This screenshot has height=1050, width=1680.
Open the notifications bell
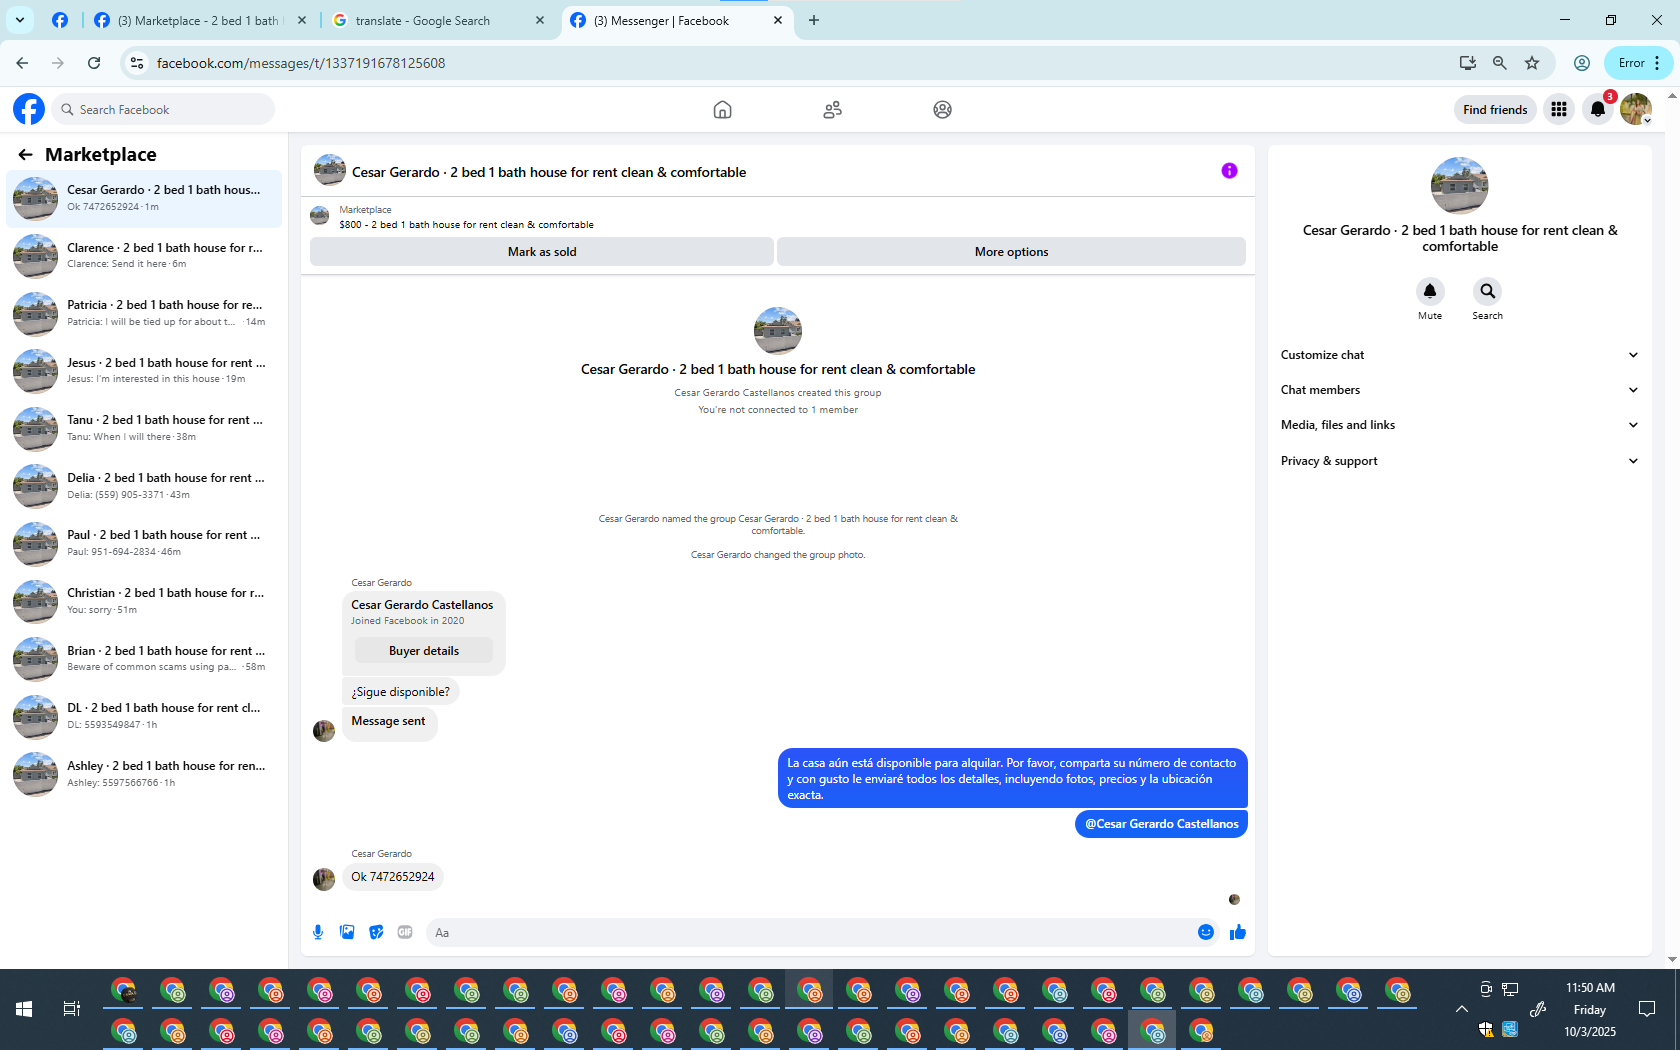pos(1598,109)
